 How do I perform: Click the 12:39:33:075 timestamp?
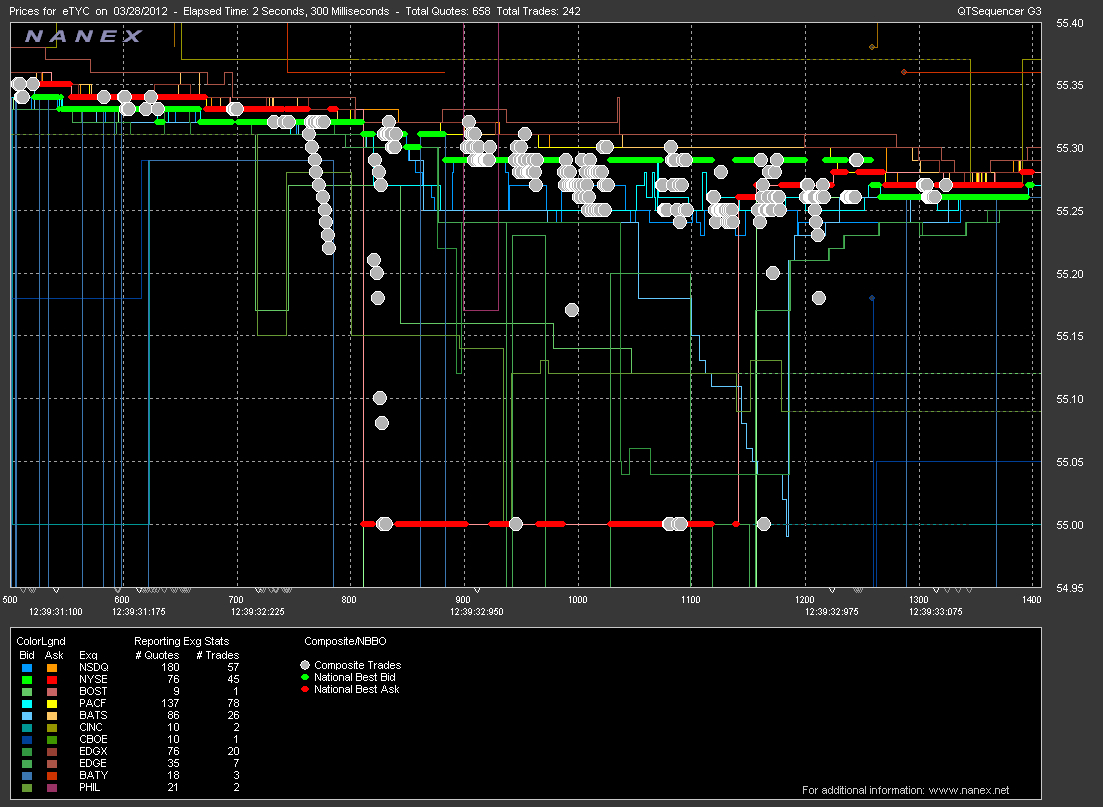tap(936, 611)
